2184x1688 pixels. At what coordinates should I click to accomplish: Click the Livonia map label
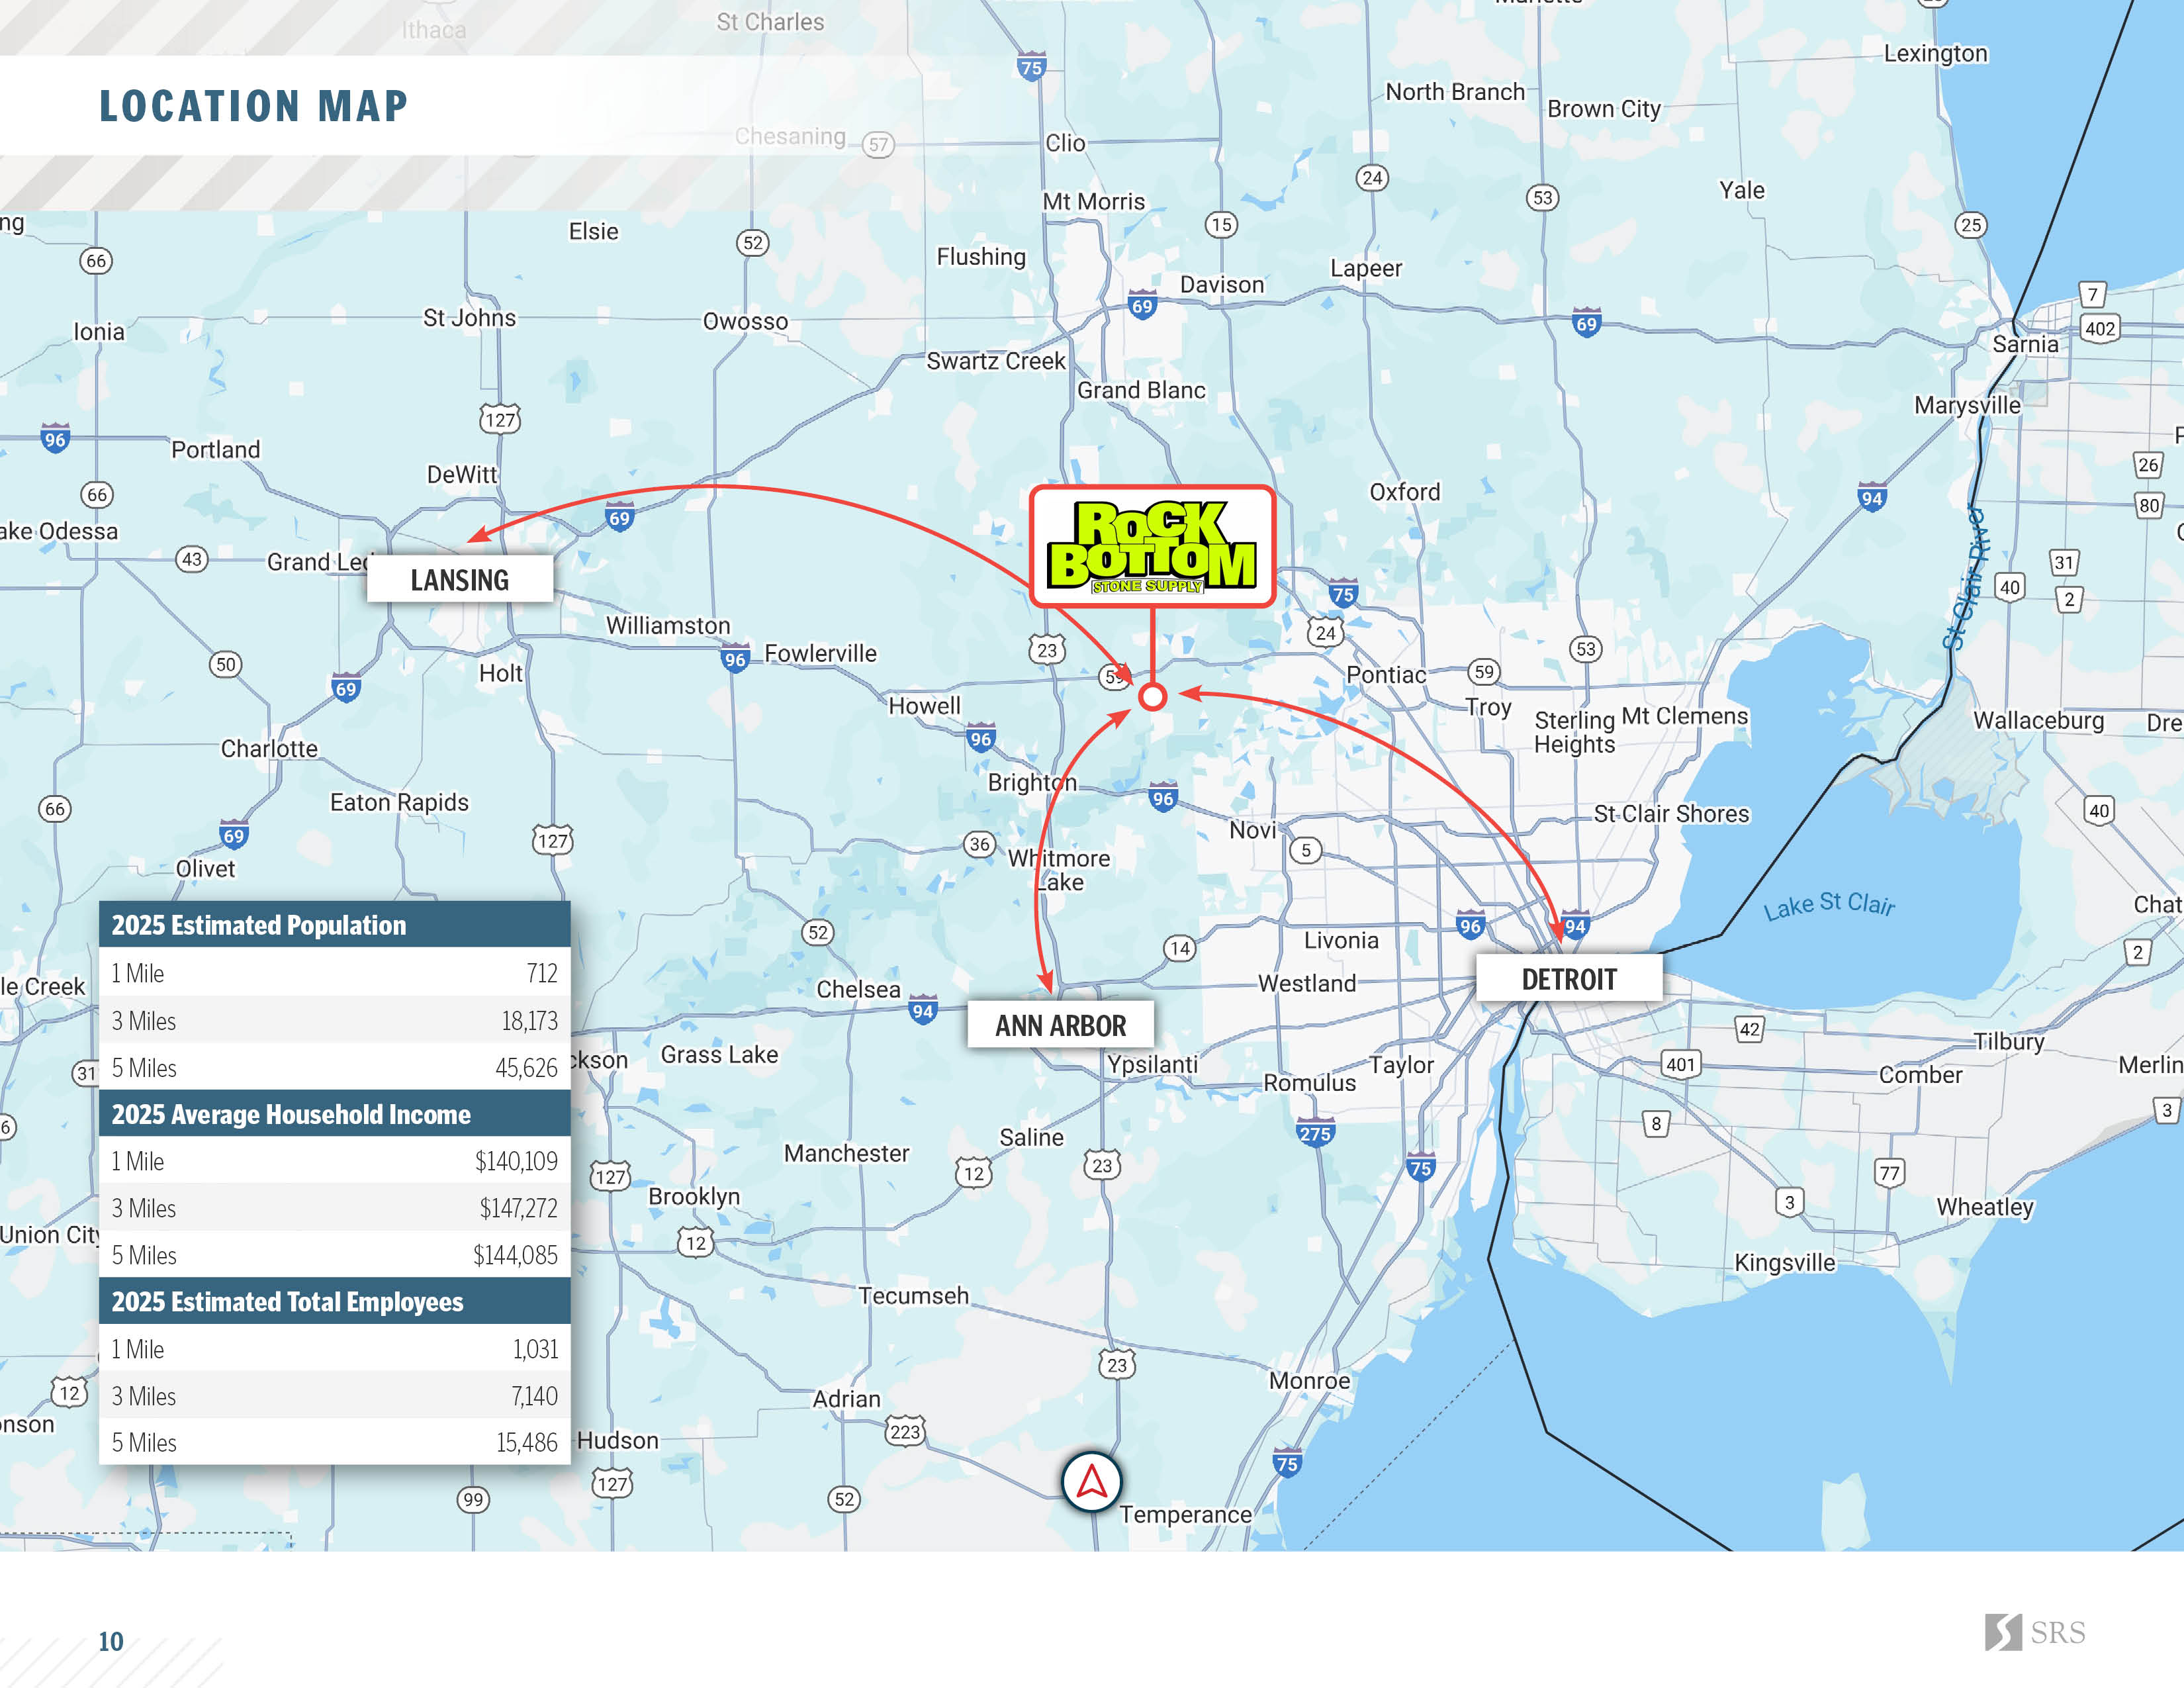pyautogui.click(x=1341, y=940)
